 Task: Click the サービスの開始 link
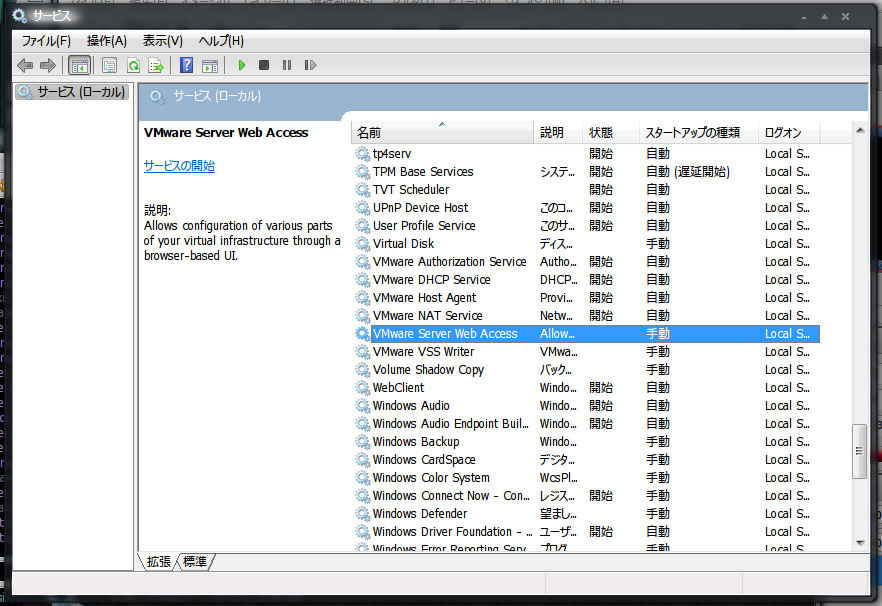pyautogui.click(x=179, y=166)
